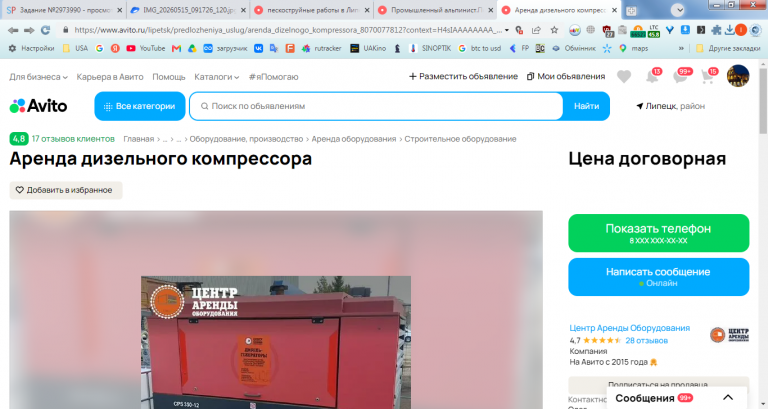The image size is (768, 409).
Task: Open 'Центр Аренды Оборудования' seller link
Action: [629, 328]
